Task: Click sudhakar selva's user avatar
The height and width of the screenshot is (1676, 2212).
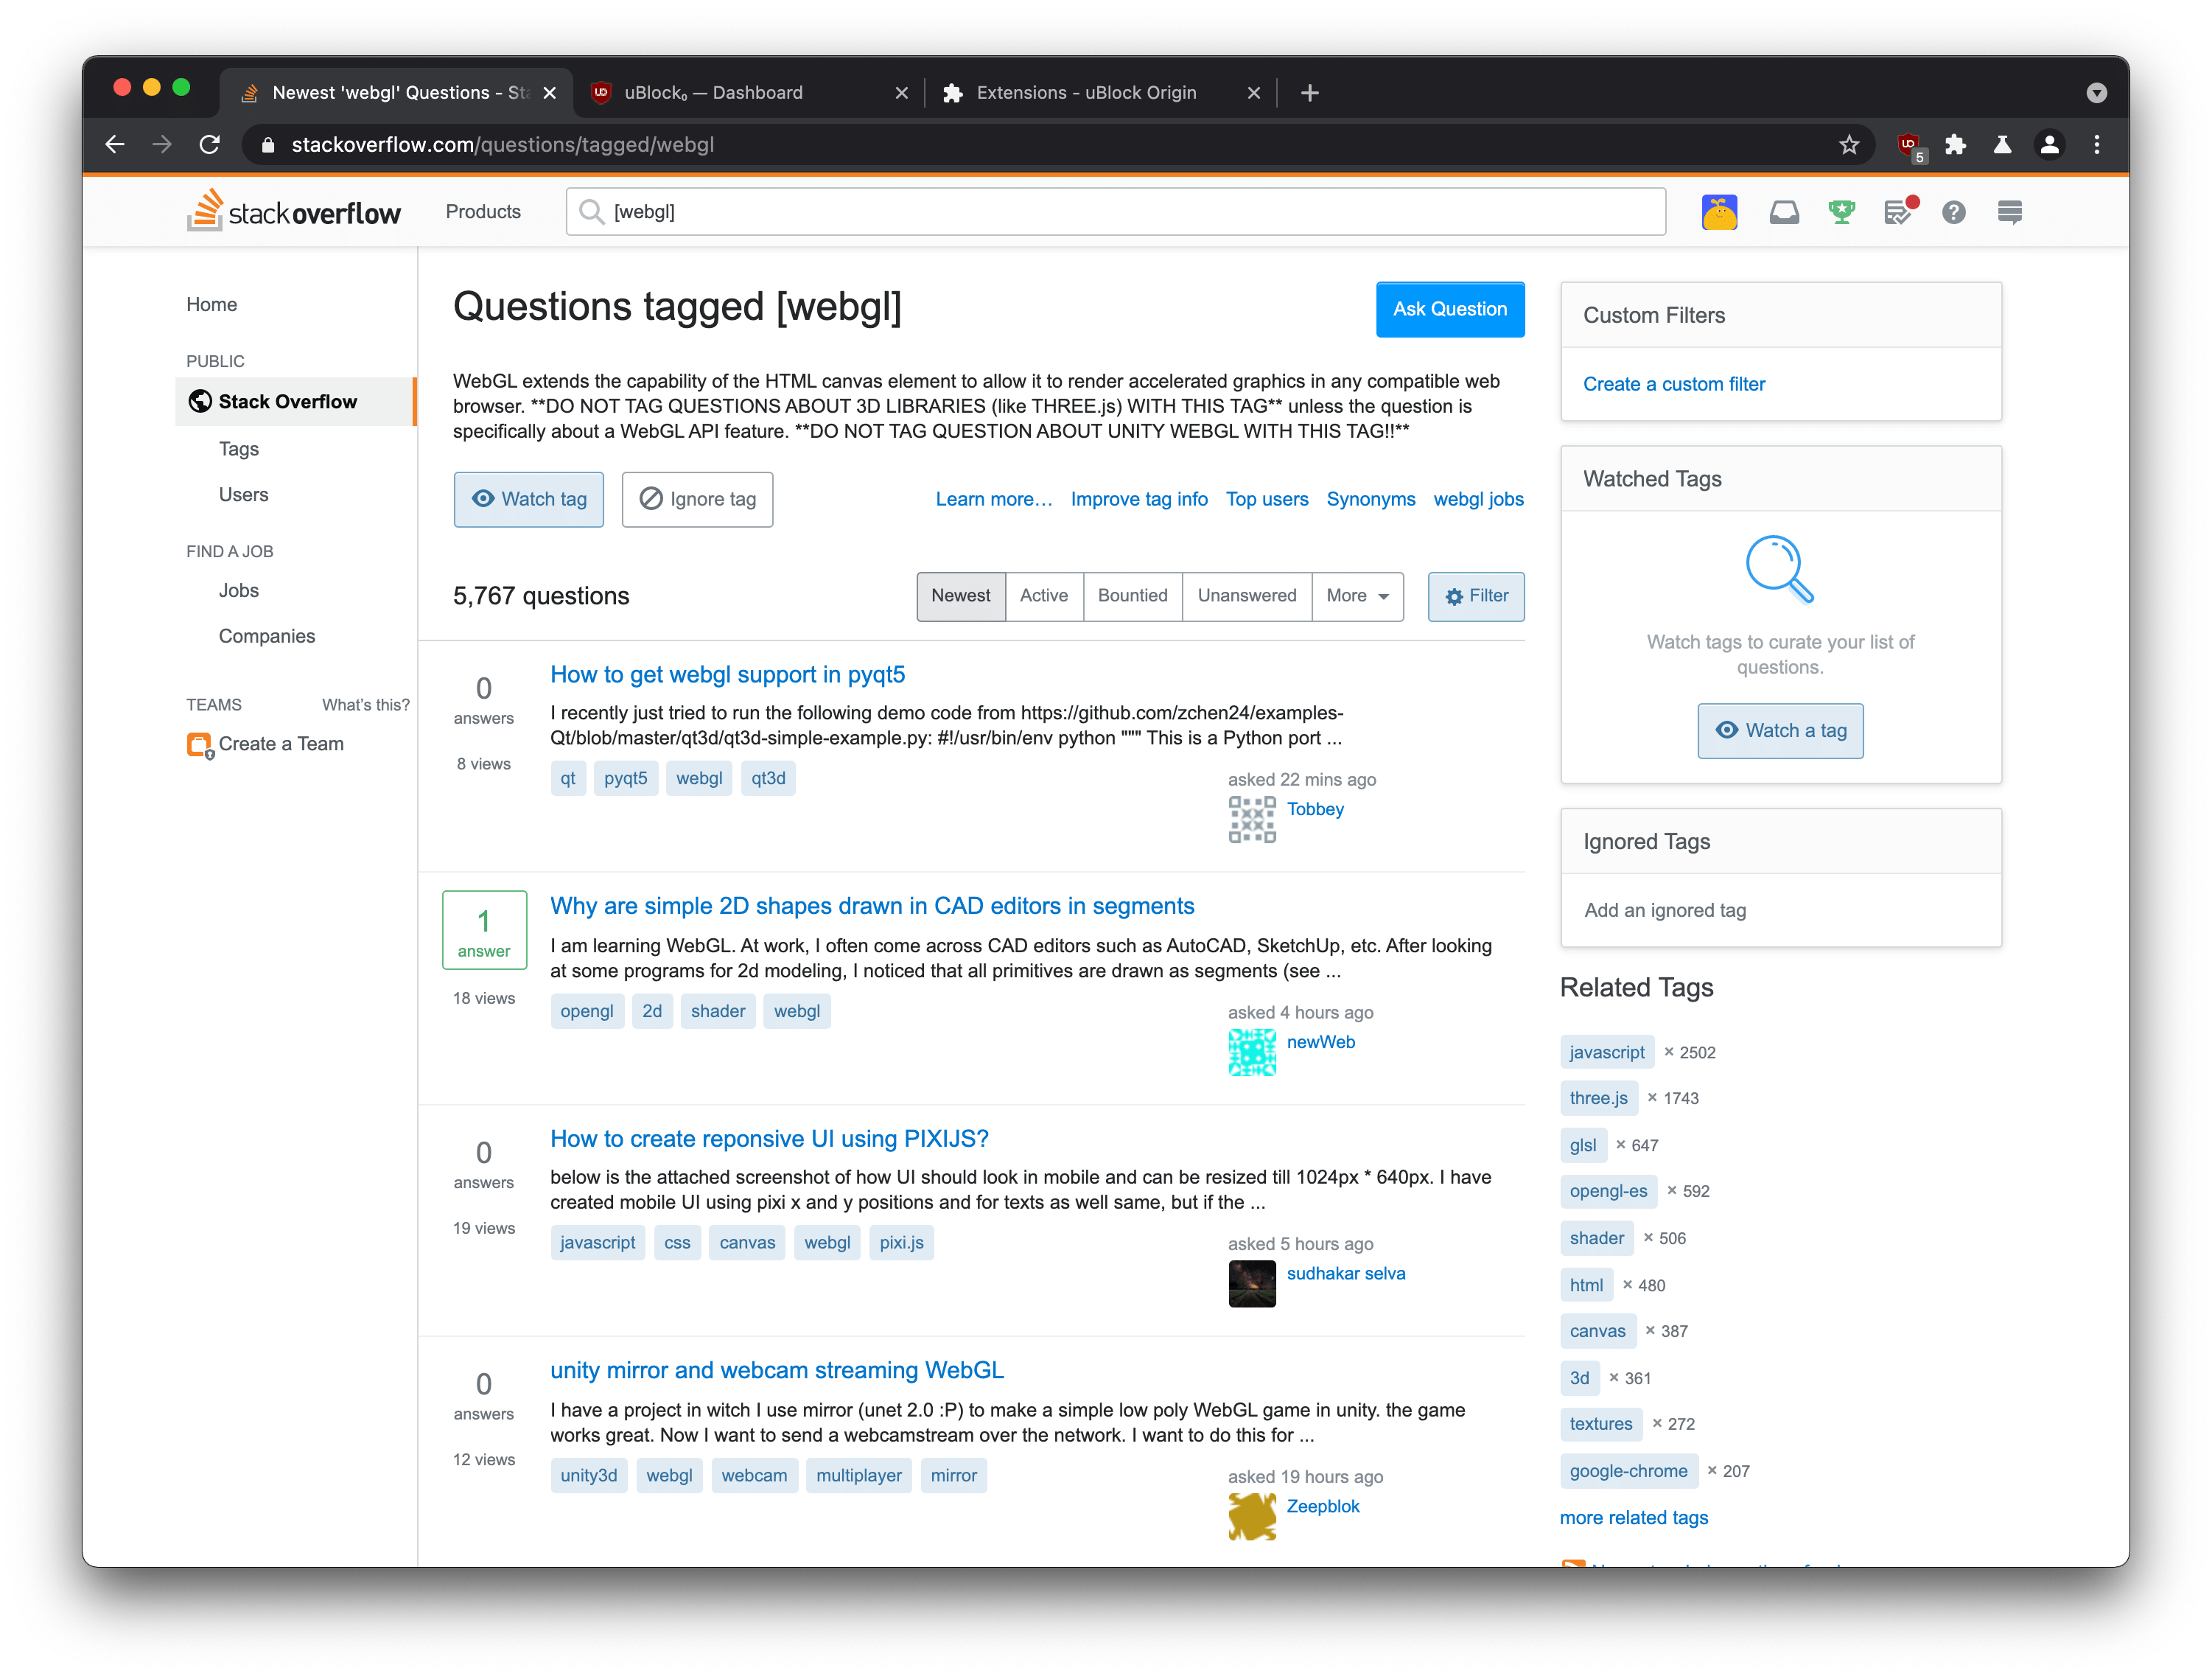Action: tap(1251, 1284)
